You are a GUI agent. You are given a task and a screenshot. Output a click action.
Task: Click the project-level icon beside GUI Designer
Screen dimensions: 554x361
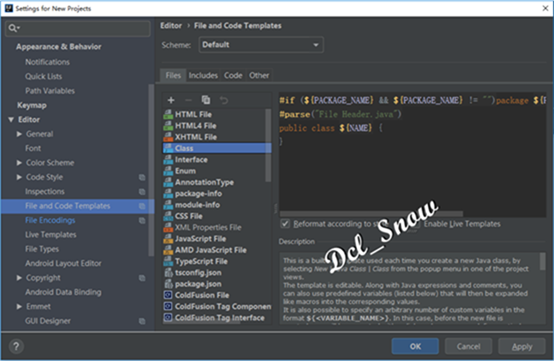[x=142, y=321]
